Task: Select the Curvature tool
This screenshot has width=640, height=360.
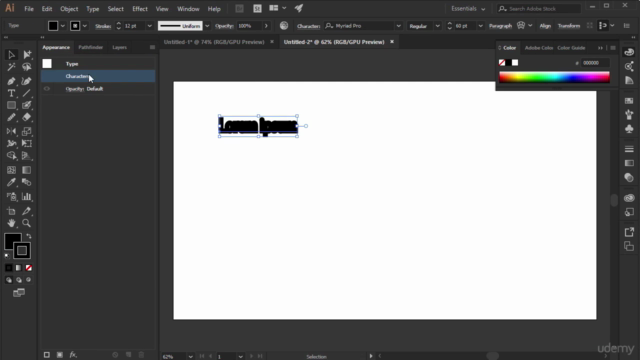Action: [27, 81]
